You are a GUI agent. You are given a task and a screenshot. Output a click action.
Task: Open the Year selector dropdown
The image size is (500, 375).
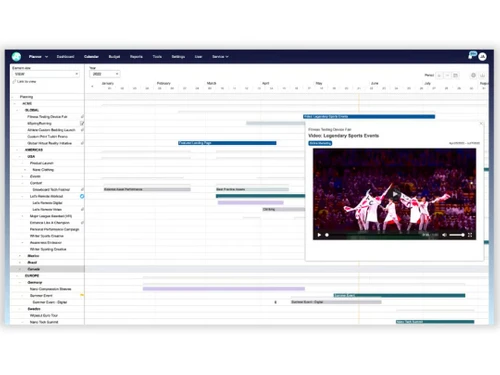105,74
